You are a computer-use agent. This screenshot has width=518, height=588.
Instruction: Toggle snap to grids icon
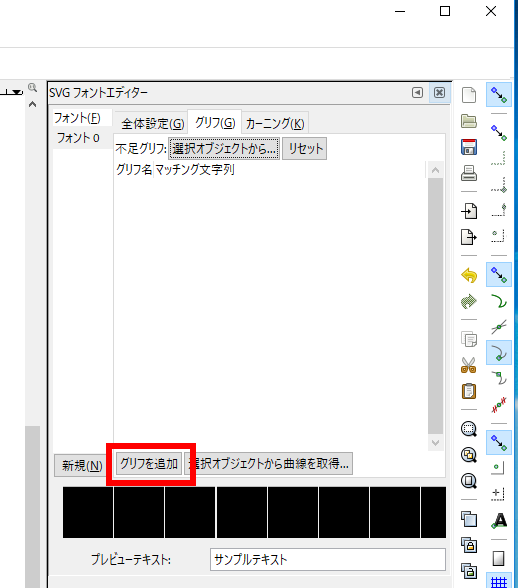[x=499, y=580]
